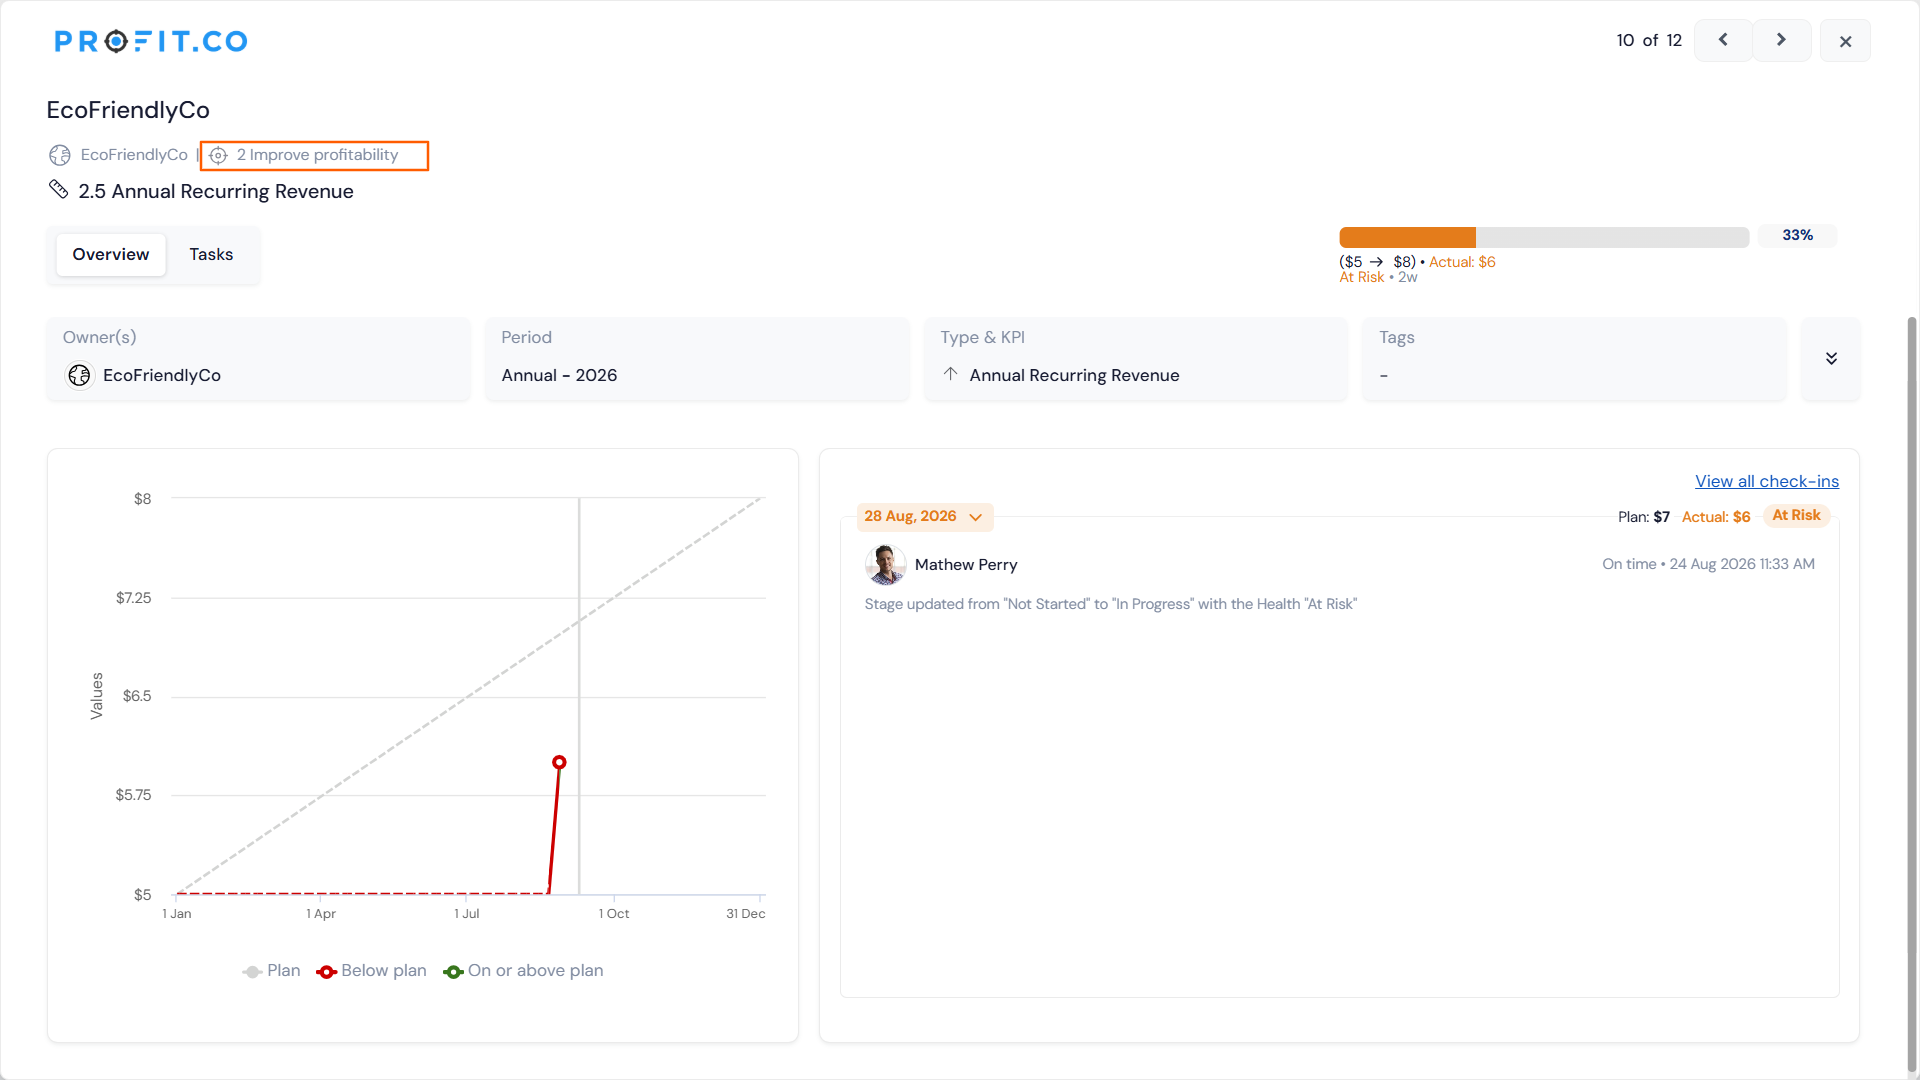Go to next key result arrow

1781,40
